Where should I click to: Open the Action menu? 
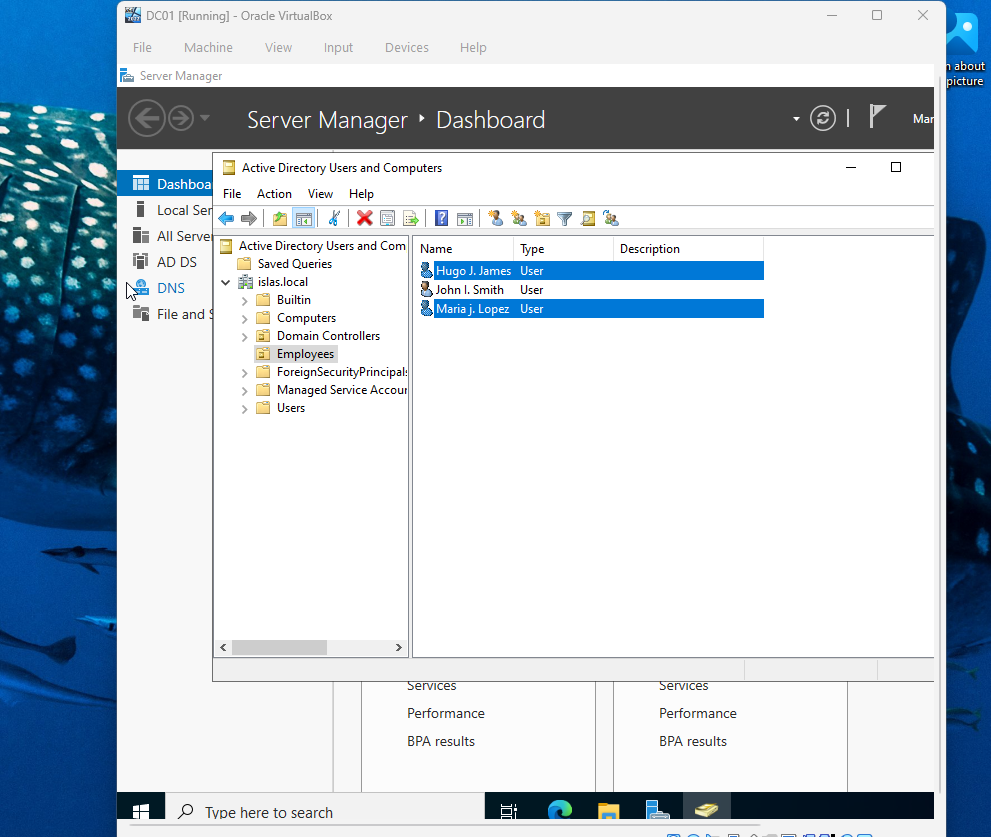274,194
